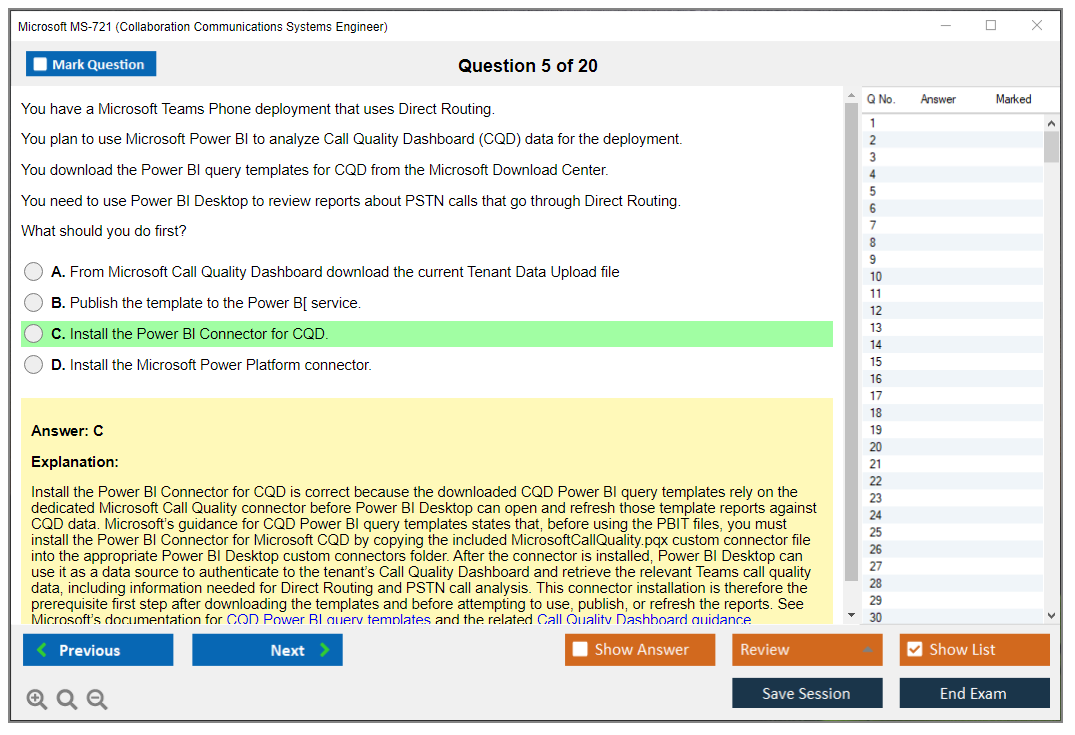
Task: Click the Answer: C label
Action: (x=67, y=431)
